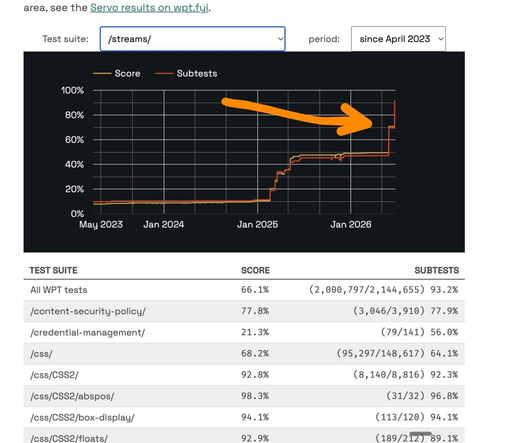520x443 pixels.
Task: Click the Jan 2026 x-axis label on chart
Action: point(351,225)
